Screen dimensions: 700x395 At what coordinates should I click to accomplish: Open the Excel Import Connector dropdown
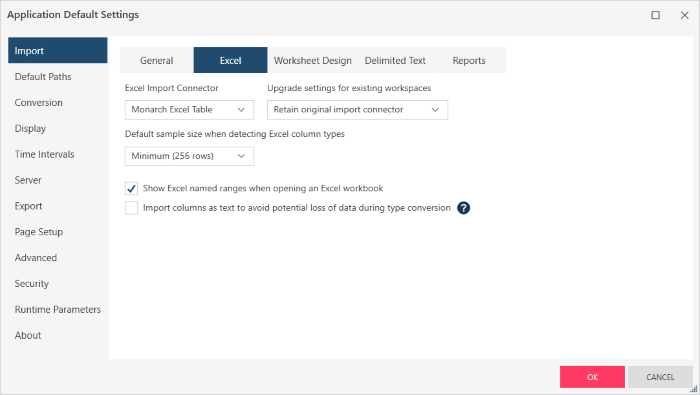pyautogui.click(x=189, y=110)
